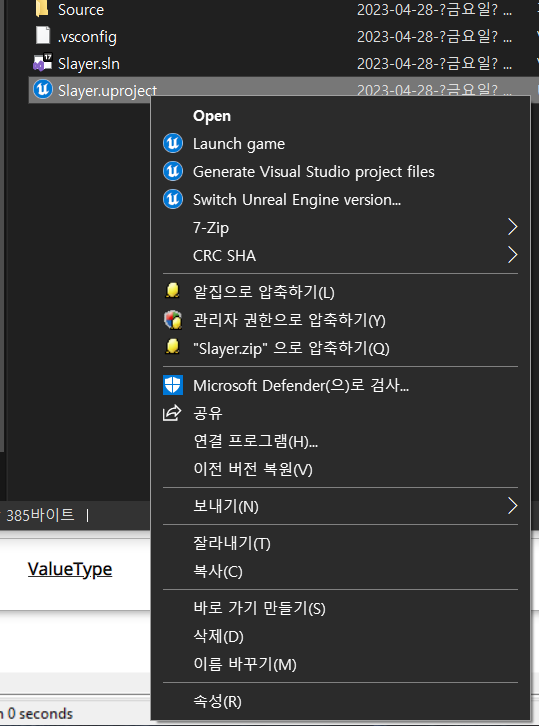Click the ALZip icon beside 알집으로 압축하기(L)
This screenshot has height=726, width=539.
(x=173, y=291)
